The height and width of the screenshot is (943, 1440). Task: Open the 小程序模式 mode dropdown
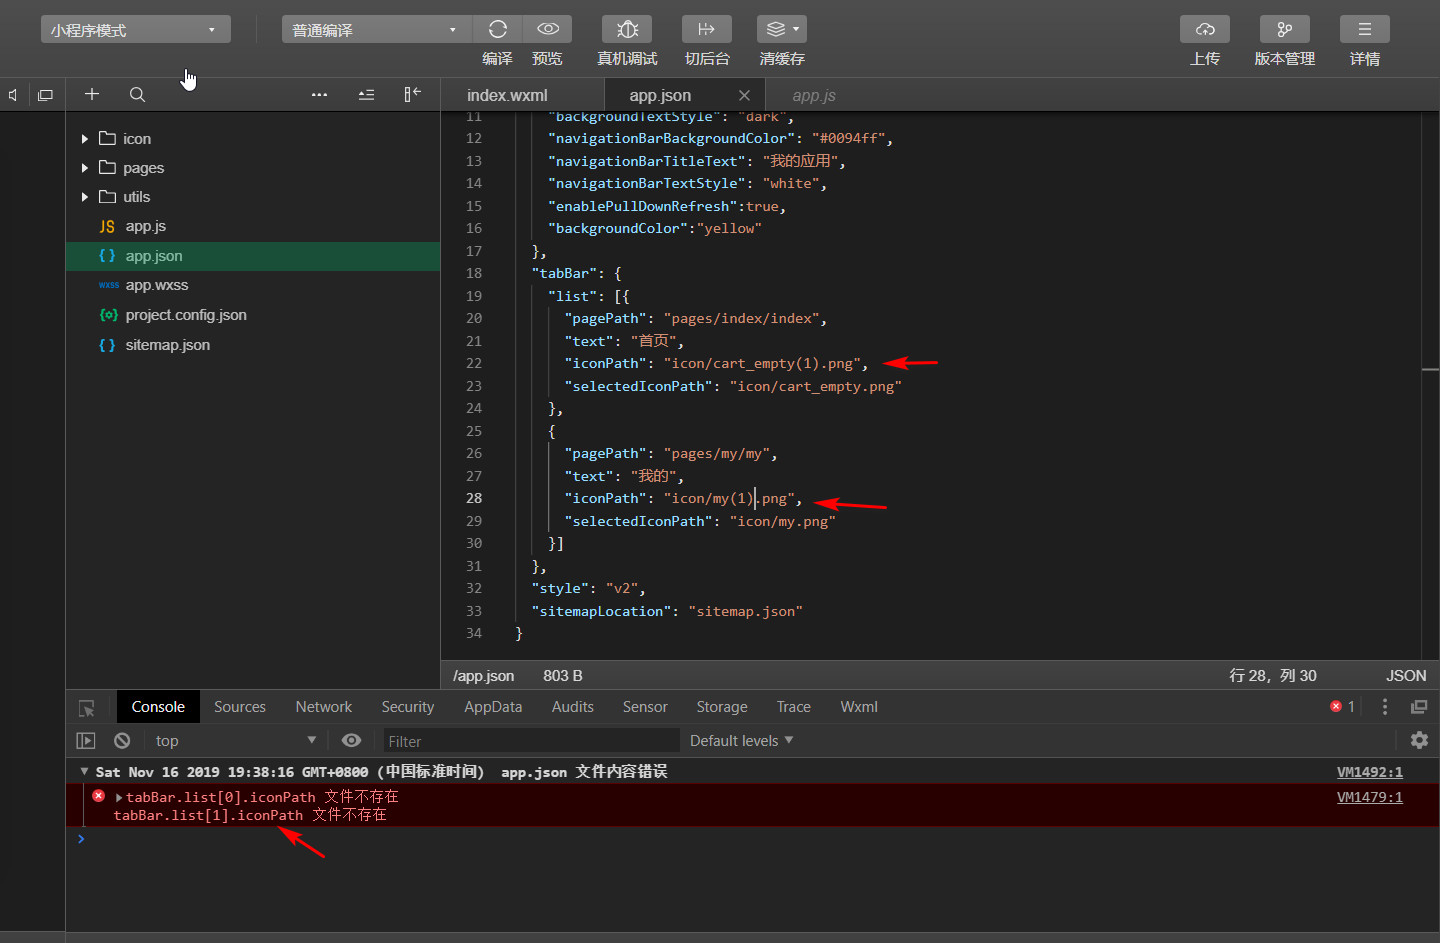pos(135,29)
